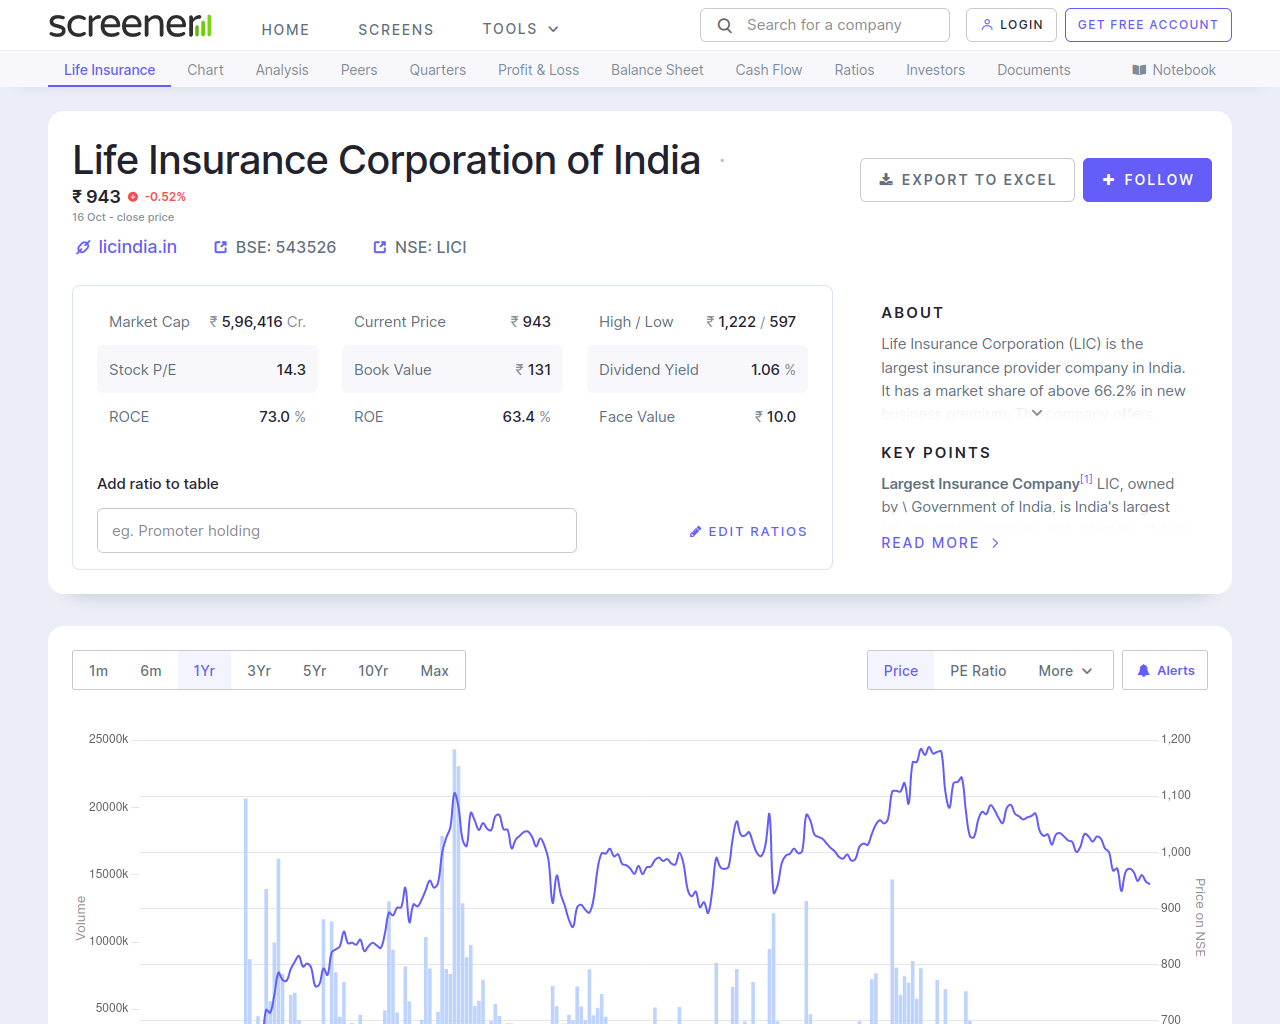This screenshot has height=1024, width=1280.
Task: Open the Balance Sheet tab
Action: (x=657, y=70)
